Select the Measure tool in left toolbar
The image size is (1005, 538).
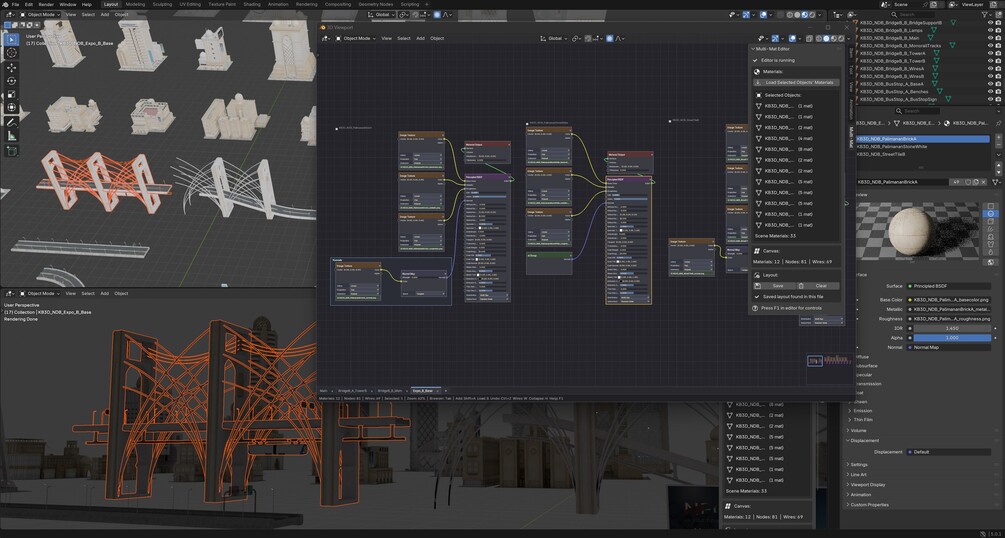point(11,135)
